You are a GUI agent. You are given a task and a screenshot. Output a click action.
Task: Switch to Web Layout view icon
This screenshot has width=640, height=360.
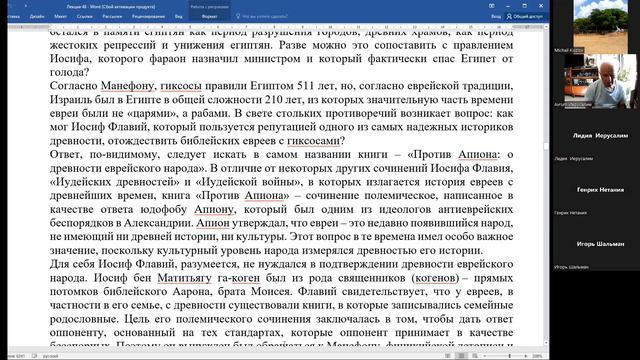pos(475,356)
